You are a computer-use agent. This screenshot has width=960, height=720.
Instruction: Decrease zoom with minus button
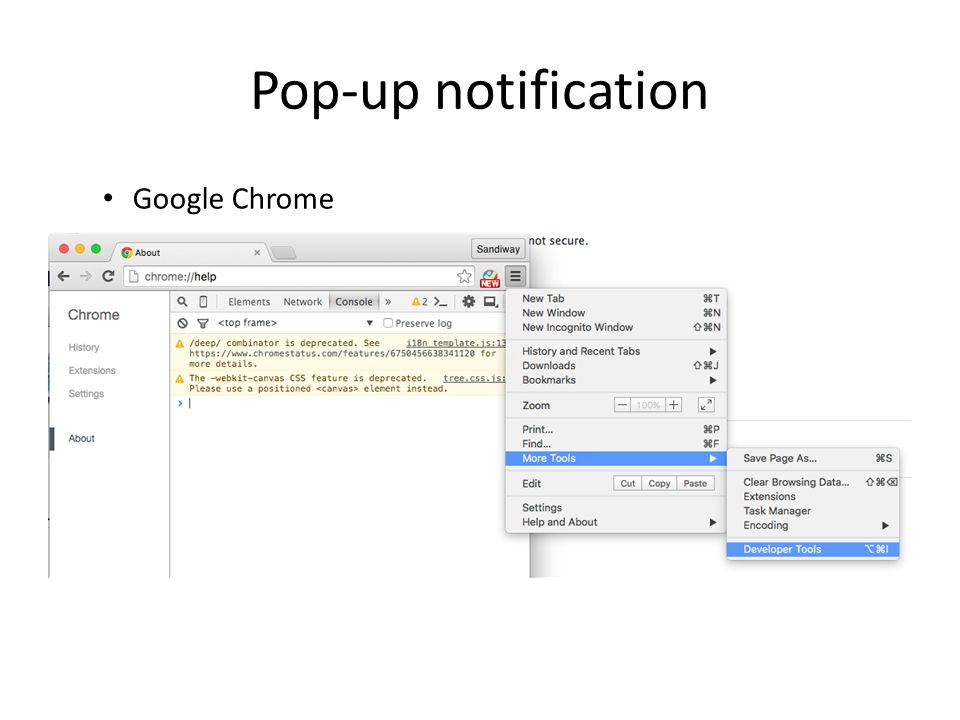(x=622, y=405)
